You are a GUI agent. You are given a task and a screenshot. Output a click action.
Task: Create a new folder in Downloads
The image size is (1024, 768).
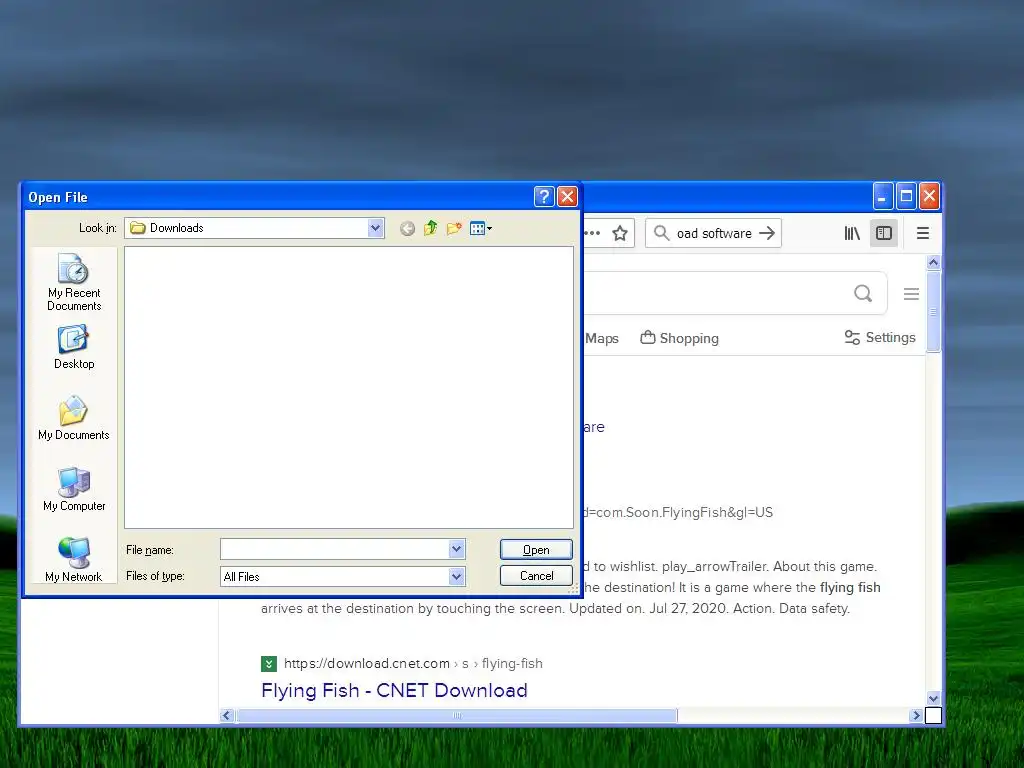(x=454, y=228)
